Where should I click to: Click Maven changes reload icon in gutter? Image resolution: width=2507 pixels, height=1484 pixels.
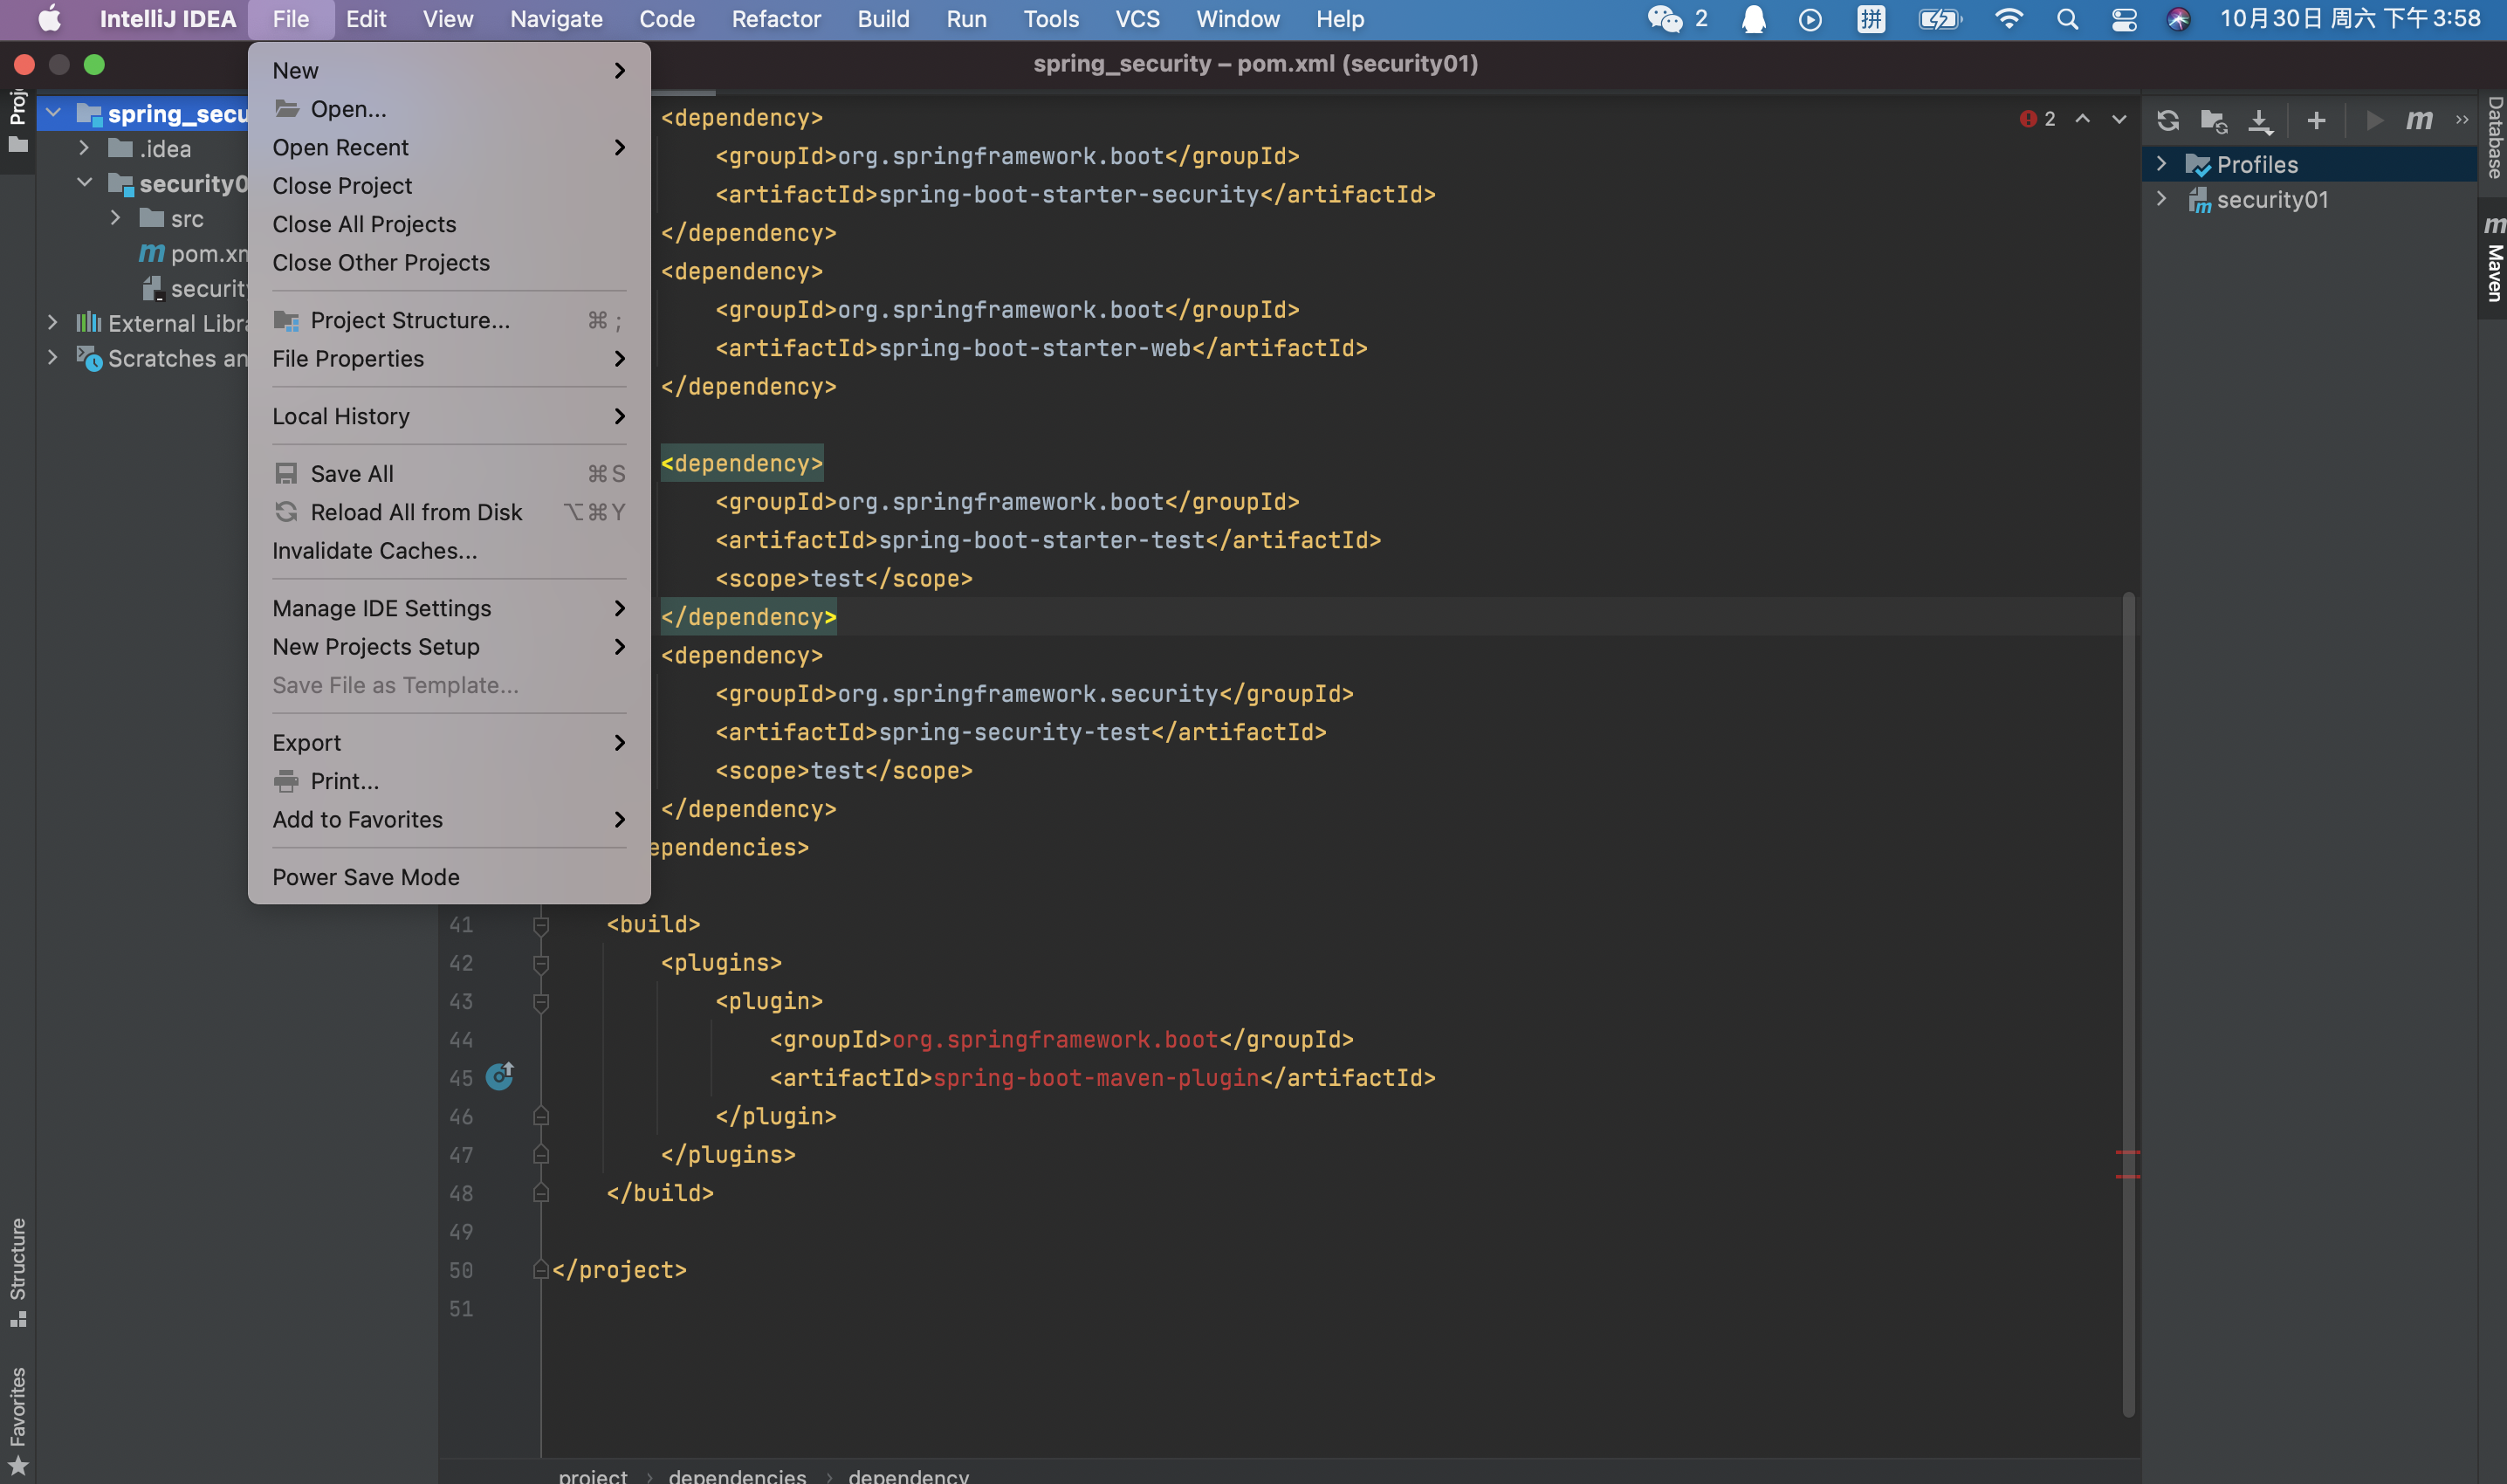[499, 1077]
